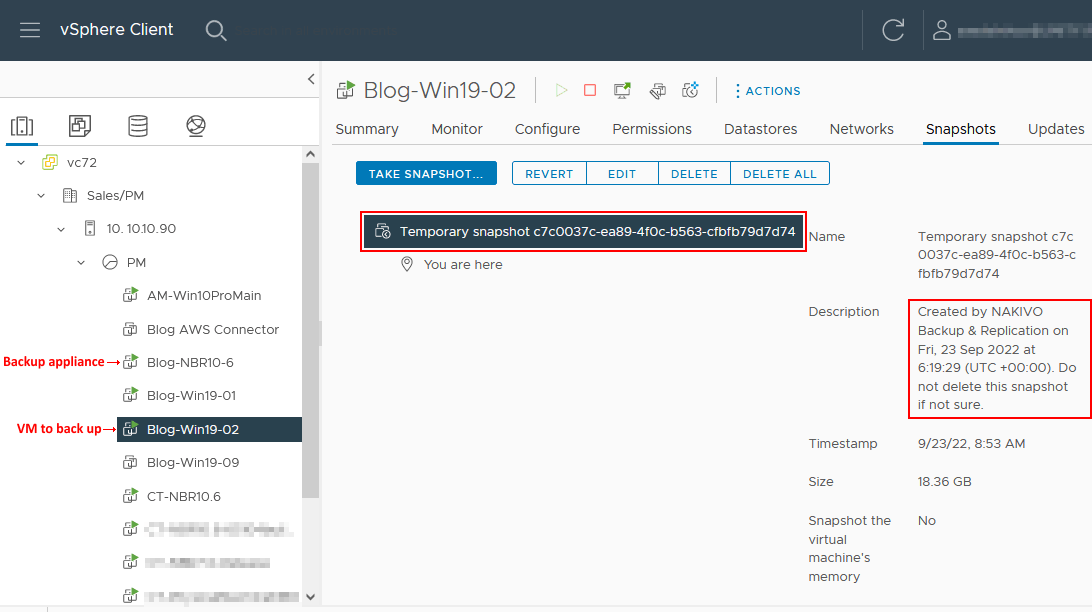Screen dimensions: 1092x612
Task: Open the ACTIONS dropdown menu
Action: 767,91
